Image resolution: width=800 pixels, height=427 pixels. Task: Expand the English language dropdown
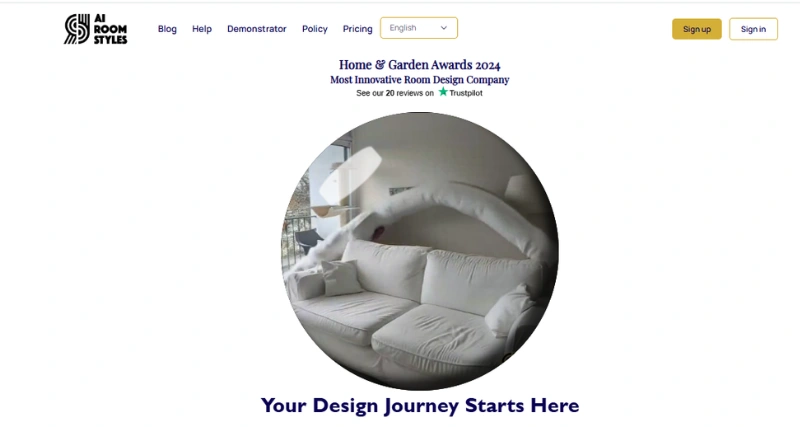419,28
